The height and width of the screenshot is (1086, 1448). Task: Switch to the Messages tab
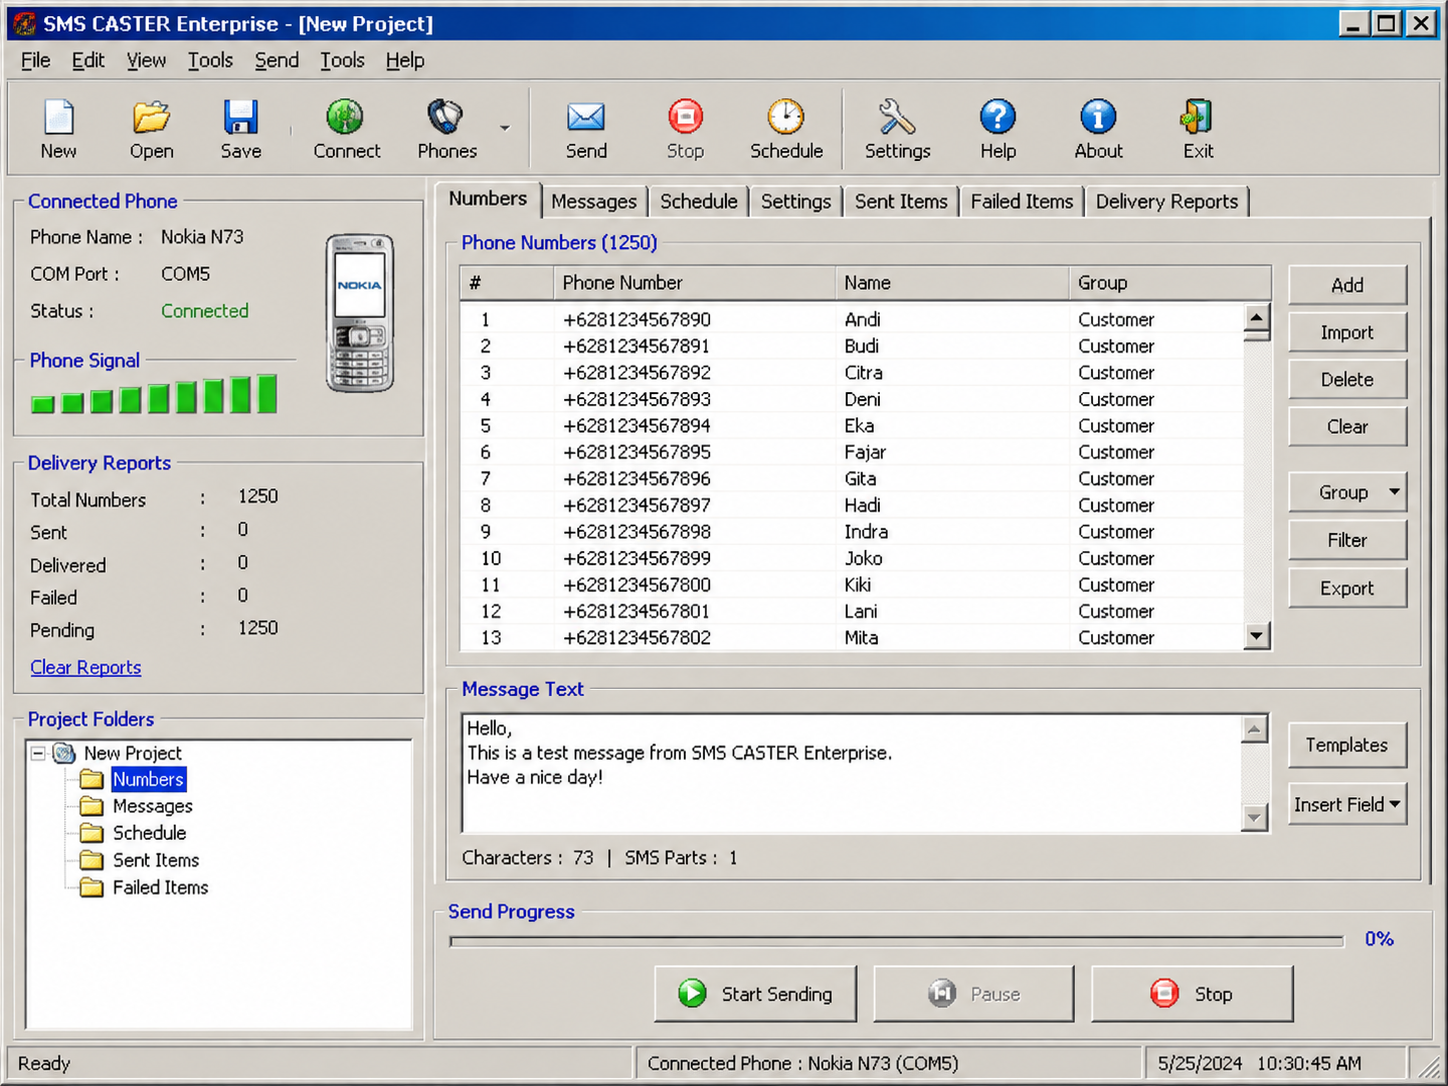[x=594, y=201]
